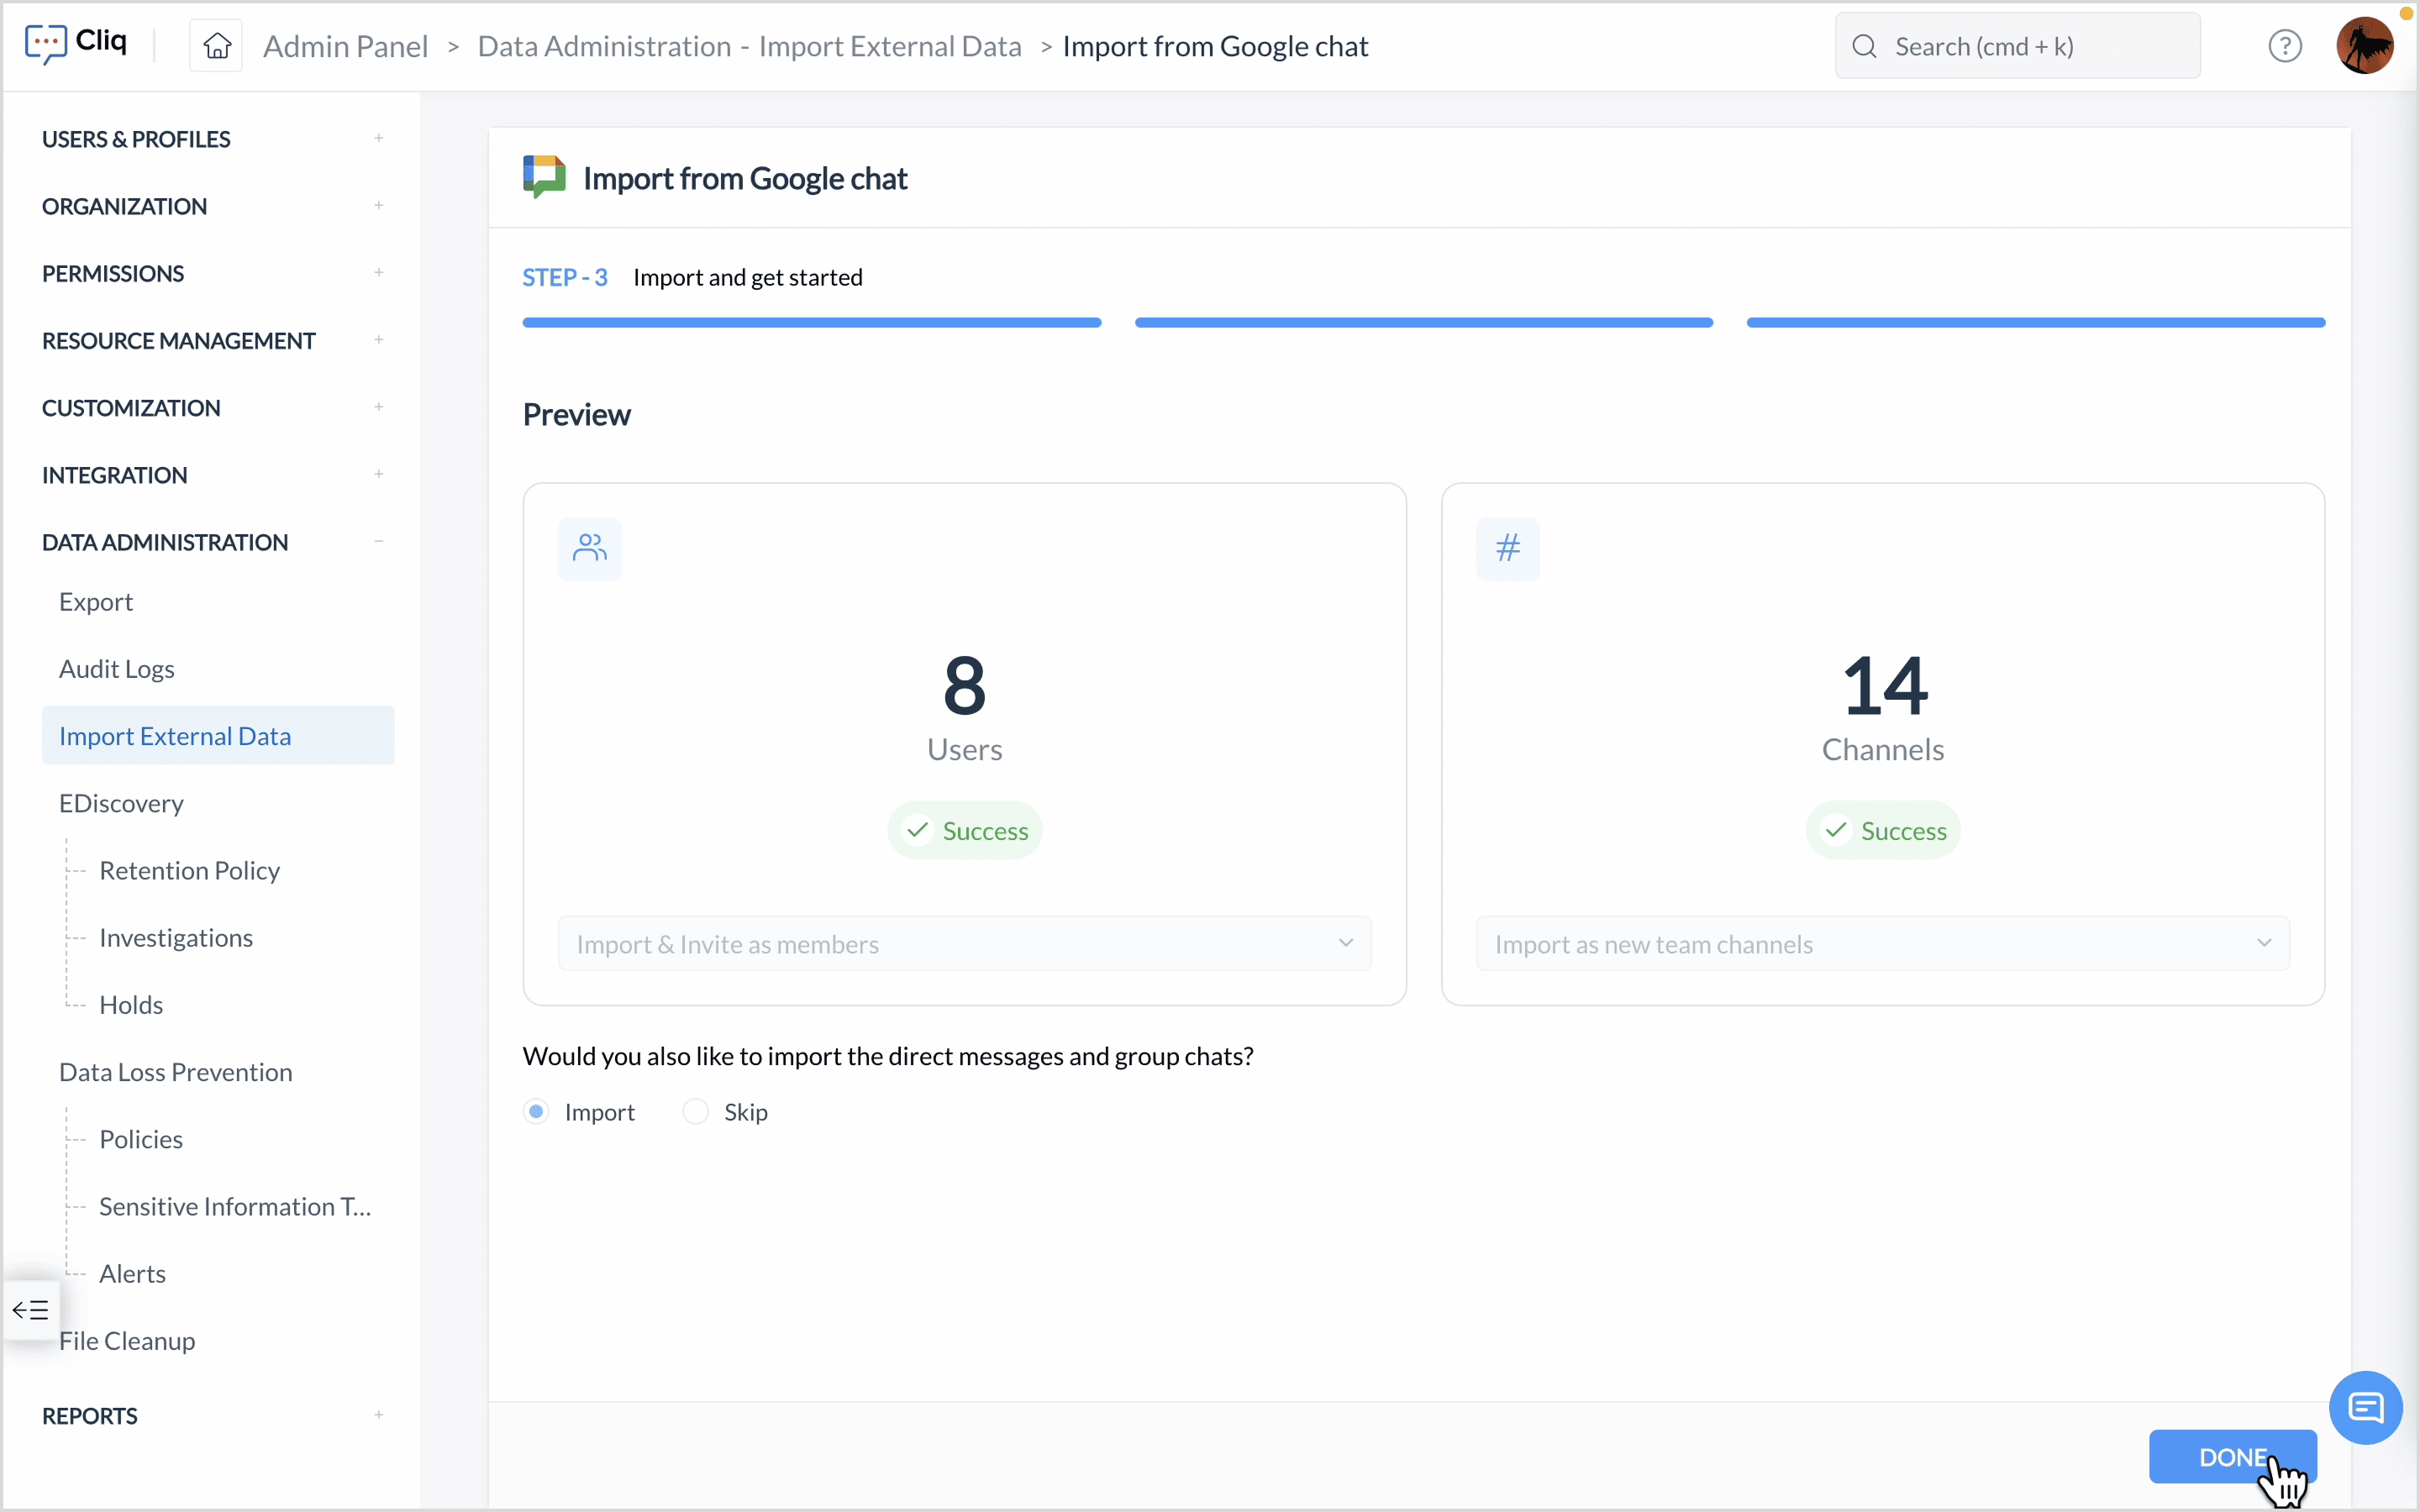Image resolution: width=2420 pixels, height=1512 pixels.
Task: Click the third step progress bar
Action: [2035, 323]
